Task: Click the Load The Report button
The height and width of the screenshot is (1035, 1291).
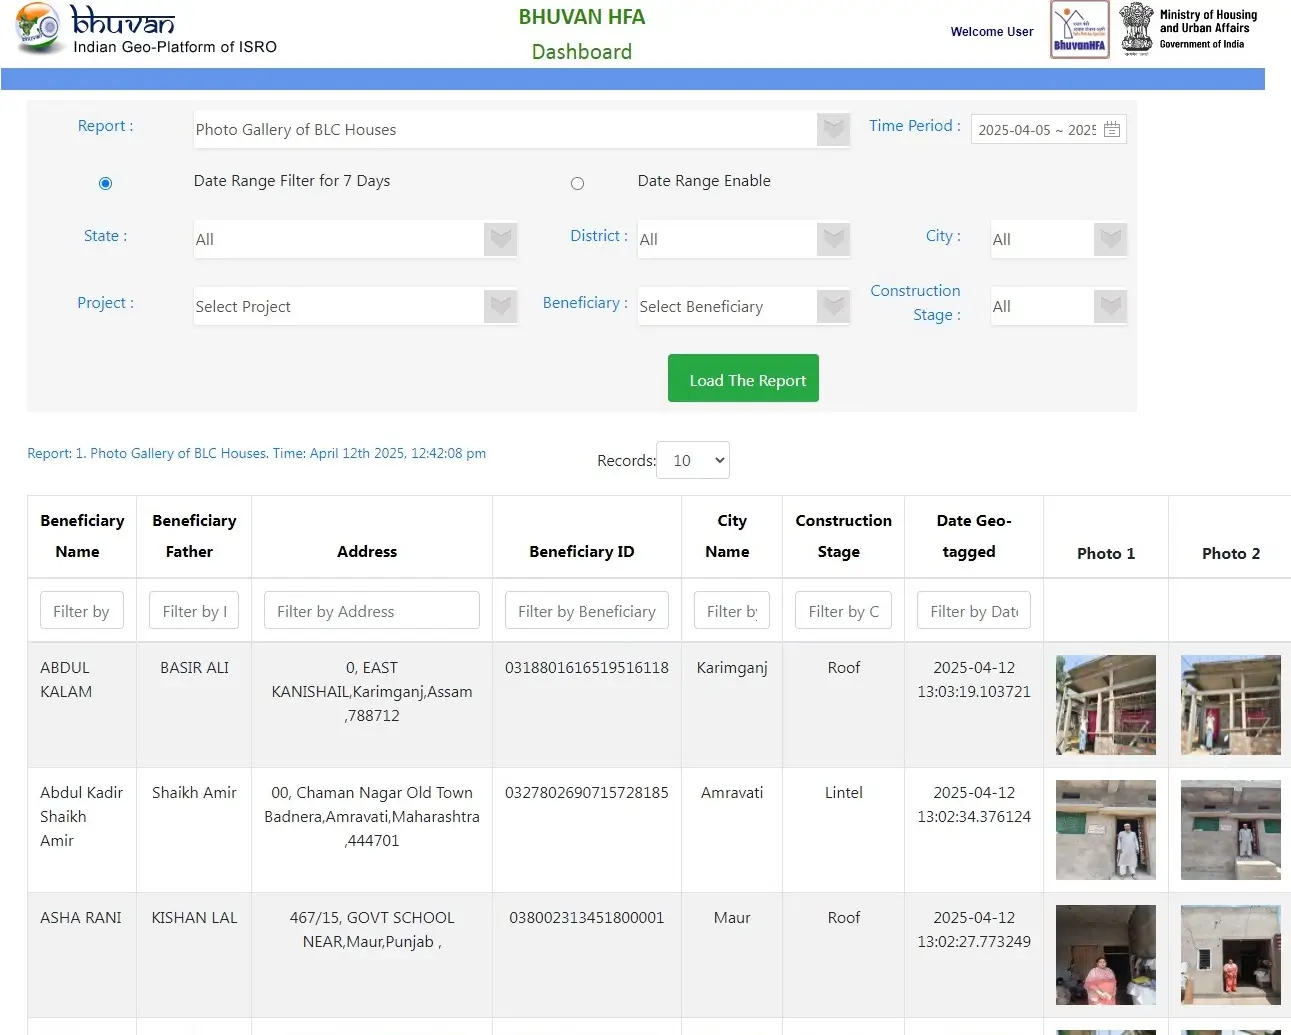Action: pos(743,379)
